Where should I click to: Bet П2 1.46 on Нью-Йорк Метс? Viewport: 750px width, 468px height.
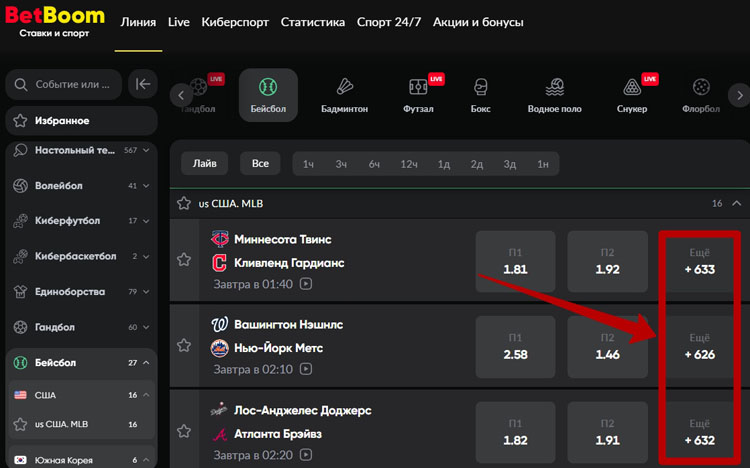click(607, 347)
